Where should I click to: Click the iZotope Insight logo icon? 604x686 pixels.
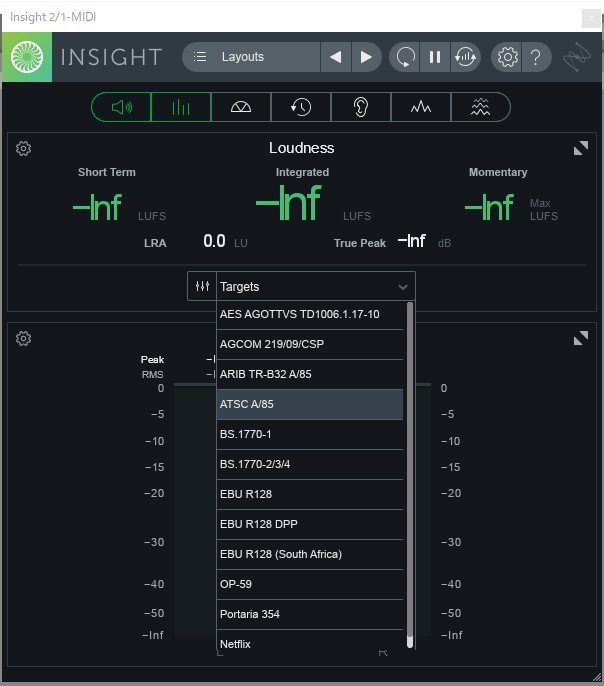27,57
